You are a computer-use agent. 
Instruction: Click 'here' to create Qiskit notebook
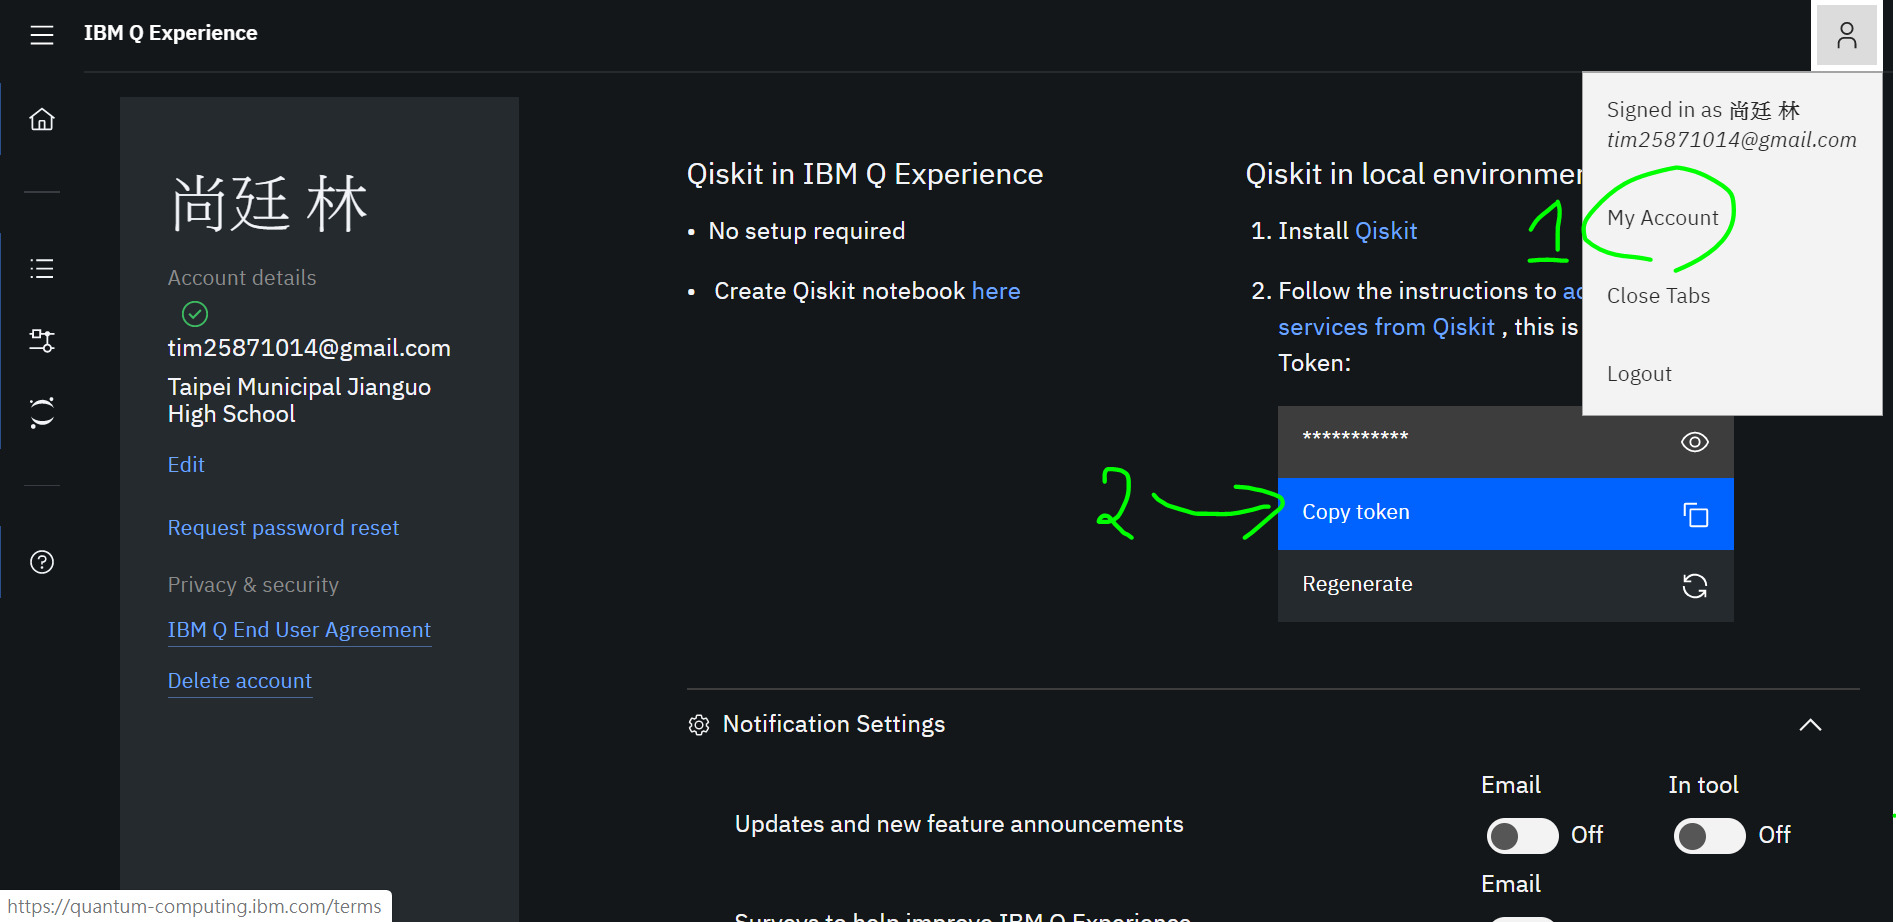996,291
